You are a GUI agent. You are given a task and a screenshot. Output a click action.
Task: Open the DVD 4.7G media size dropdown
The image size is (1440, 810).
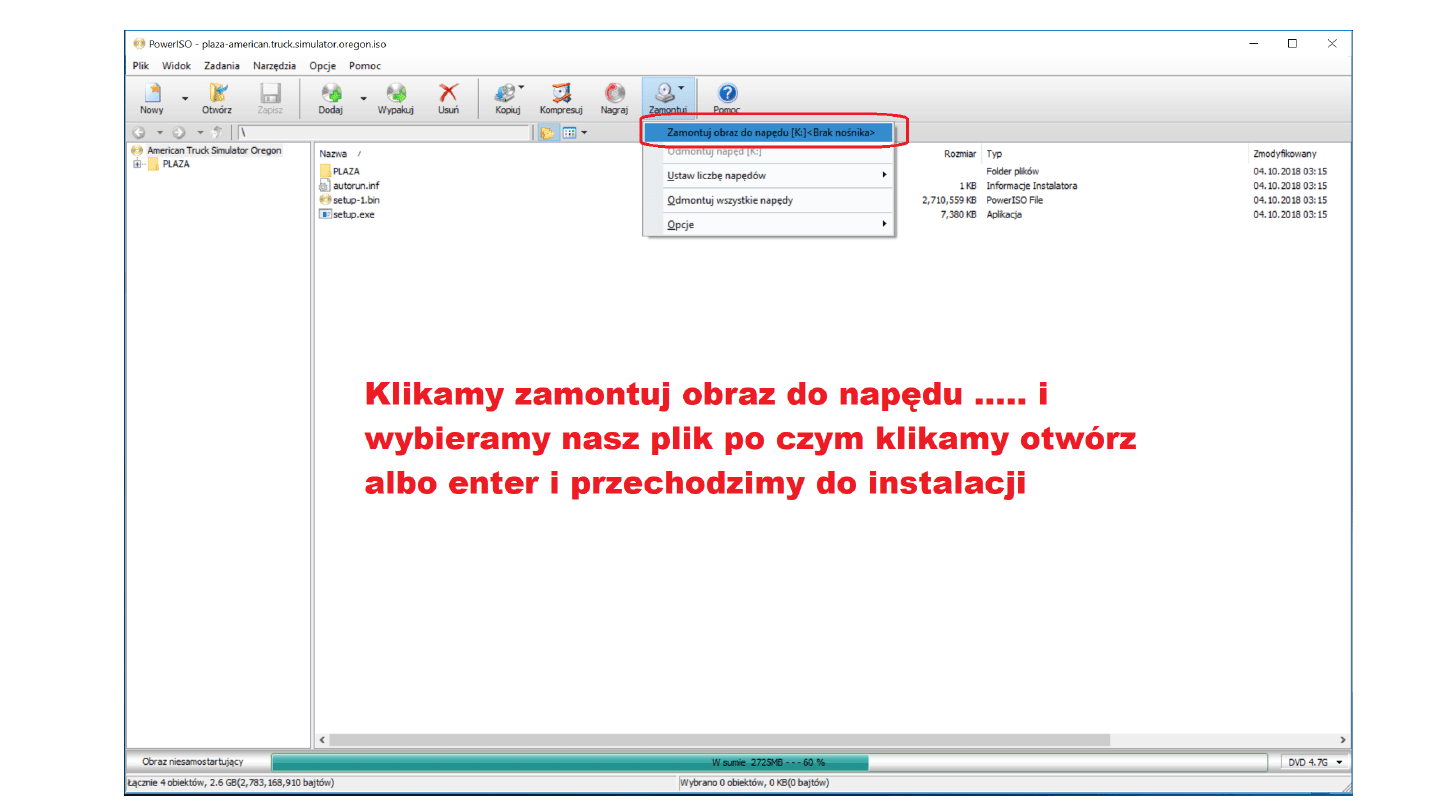(1314, 762)
